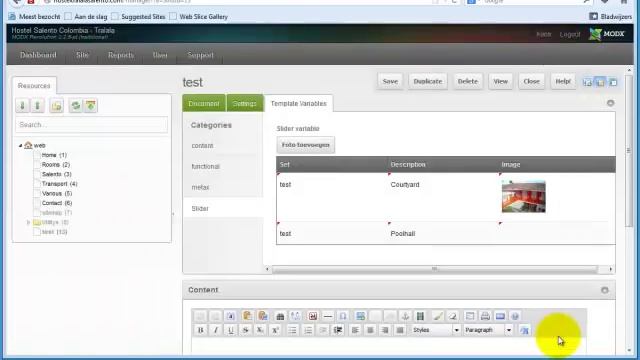Insert an ordered numbered list
Screen dimensions: 640x360
(308, 330)
